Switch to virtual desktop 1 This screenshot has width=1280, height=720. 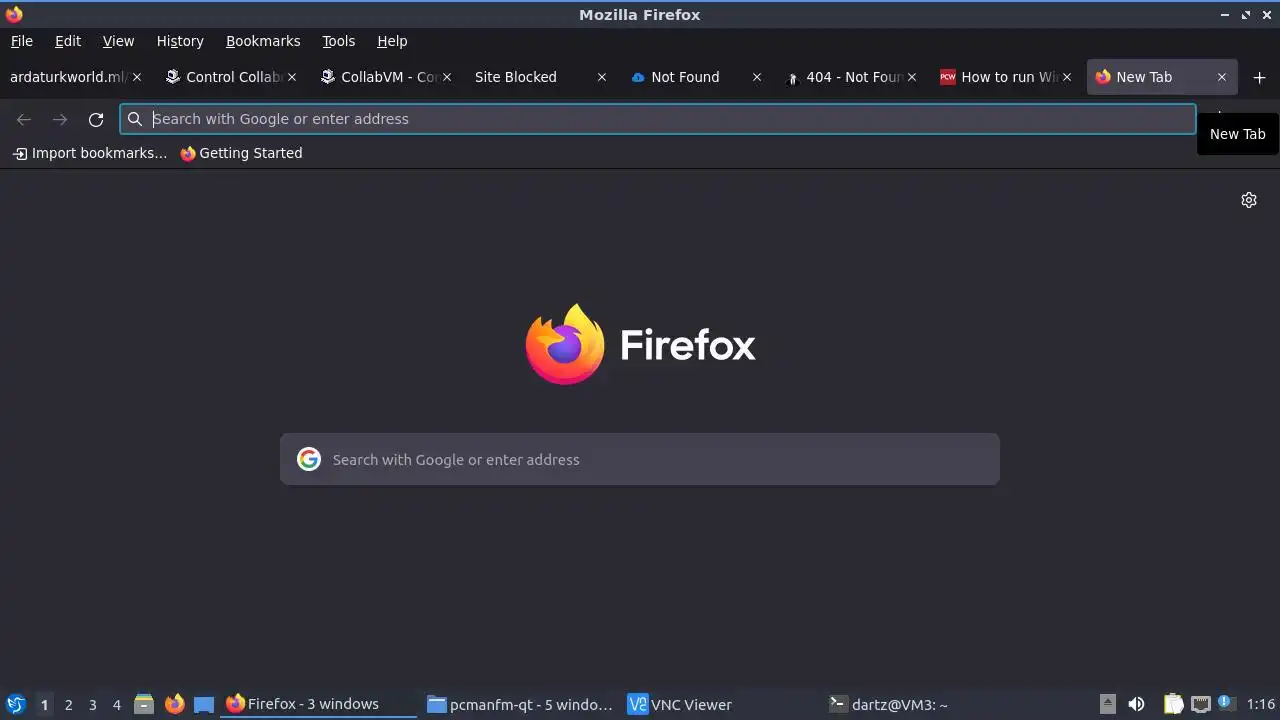click(44, 705)
